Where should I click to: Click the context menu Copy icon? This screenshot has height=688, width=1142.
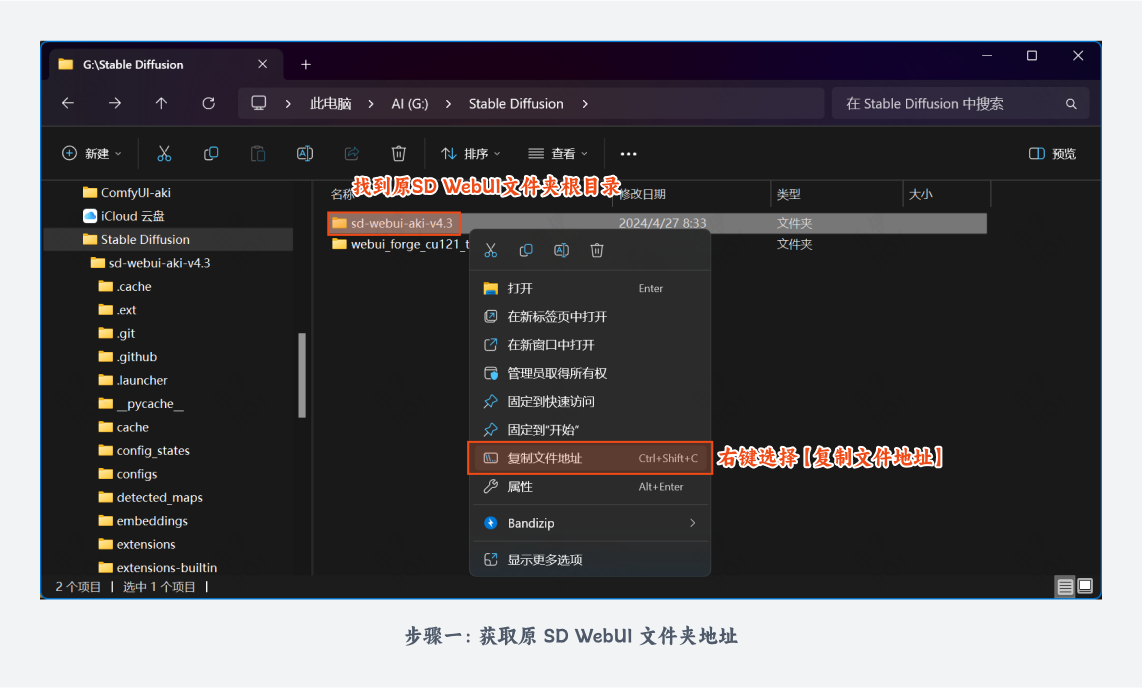point(526,250)
